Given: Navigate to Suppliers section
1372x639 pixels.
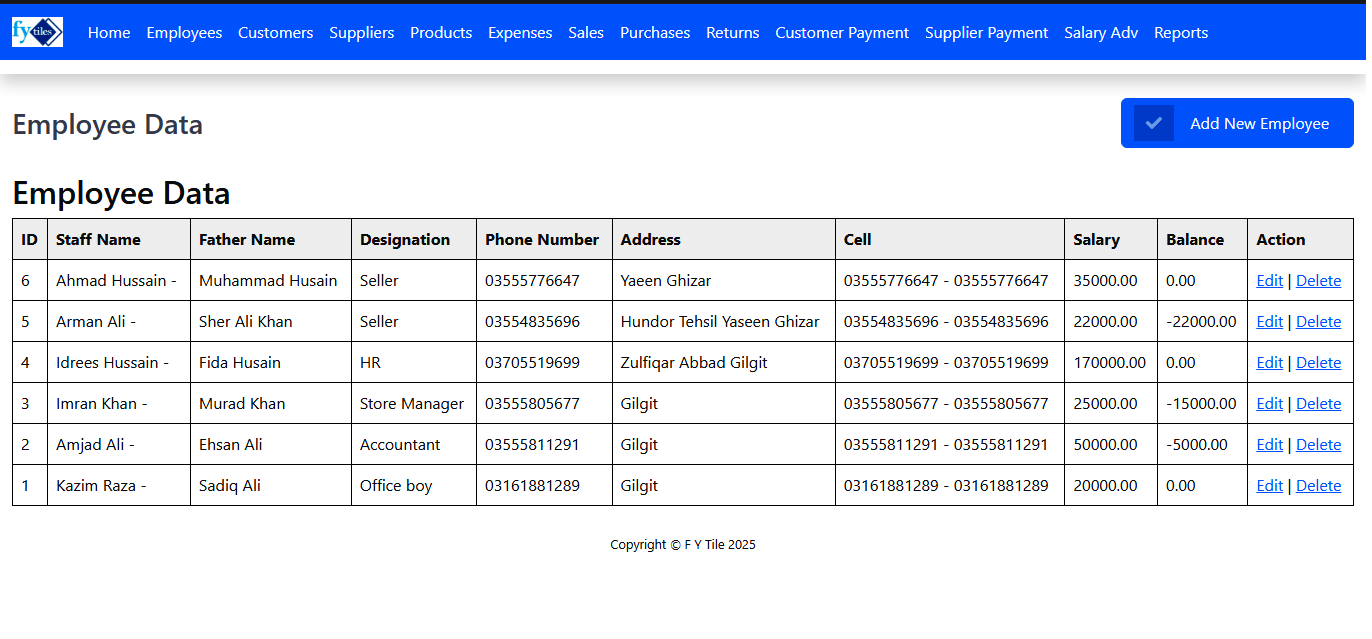Looking at the screenshot, I should (x=361, y=33).
